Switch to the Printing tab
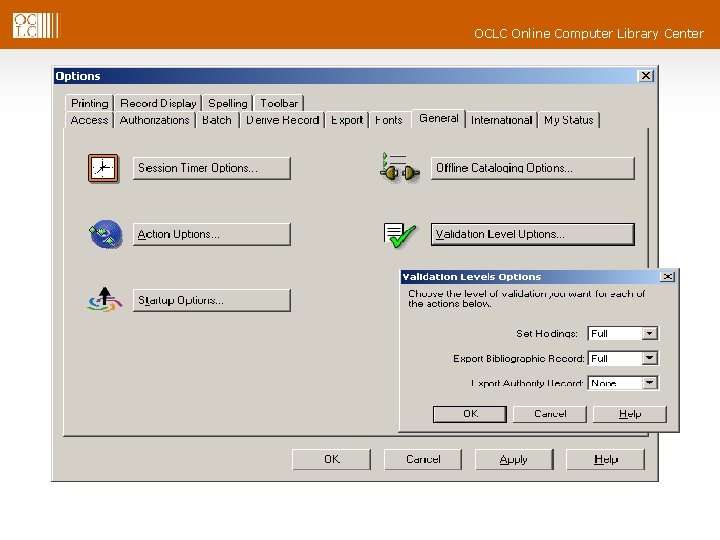 pyautogui.click(x=90, y=103)
